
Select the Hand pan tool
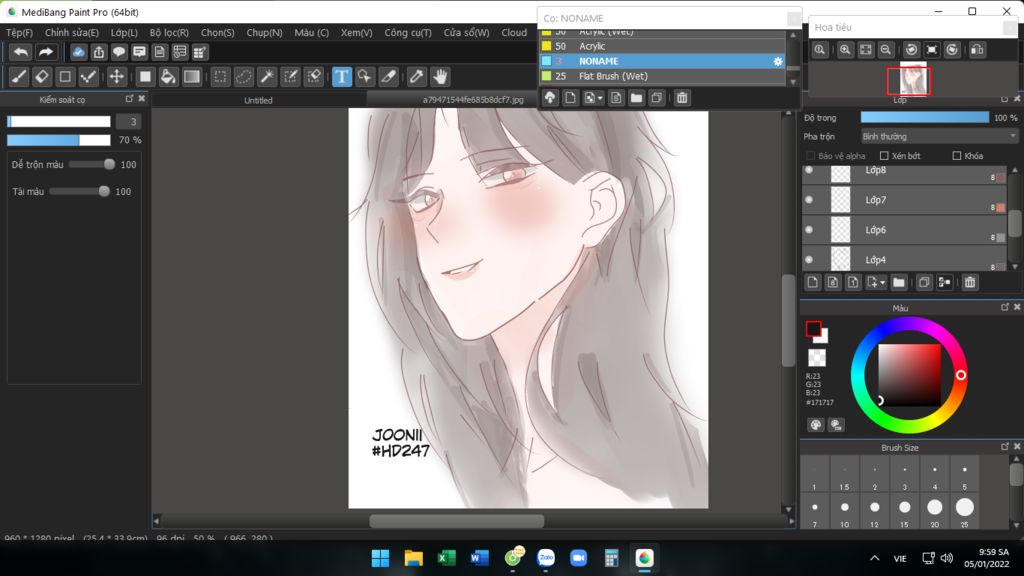tap(440, 77)
